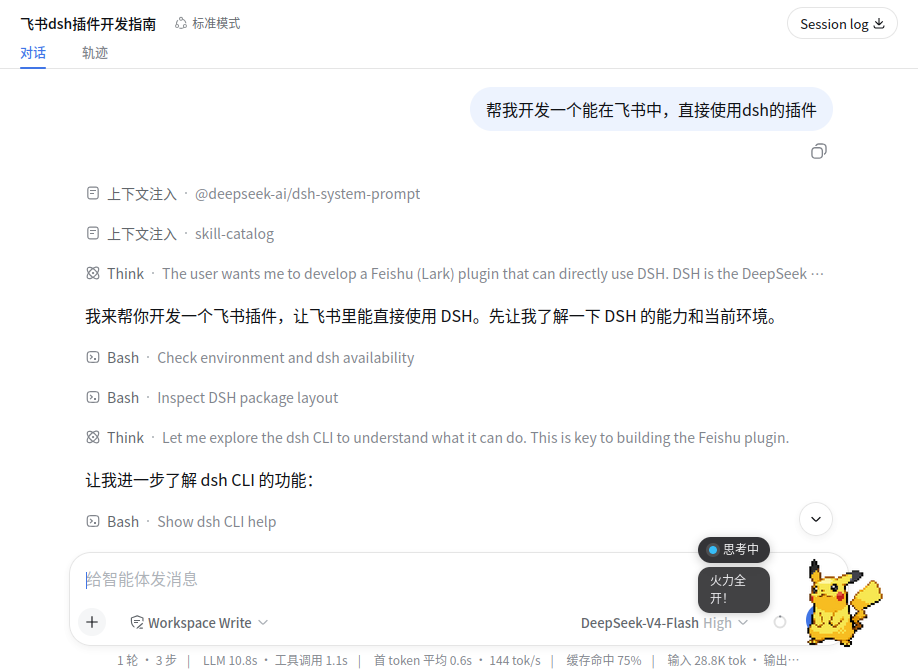Click the 首 token 平均 0.6s status entry
The image size is (918, 670).
pyautogui.click(x=423, y=661)
